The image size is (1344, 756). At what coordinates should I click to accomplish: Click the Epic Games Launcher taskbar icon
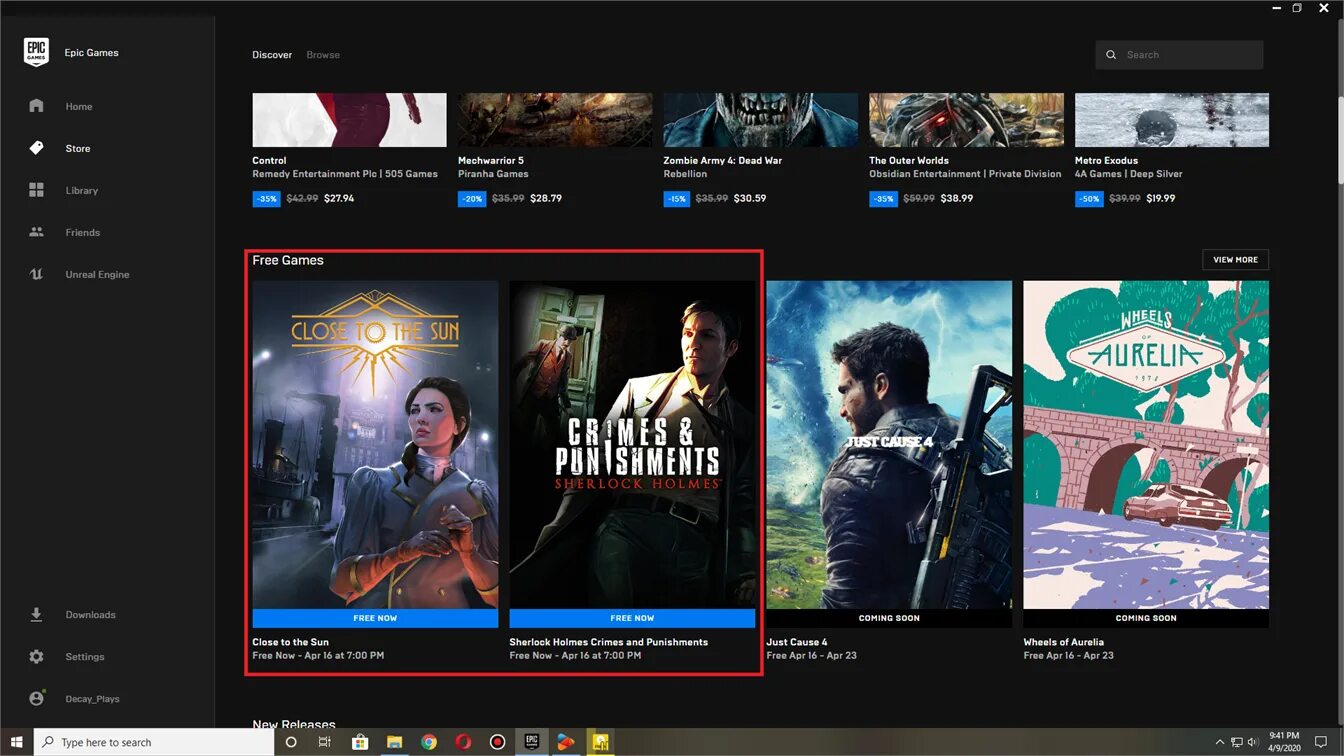pos(532,742)
